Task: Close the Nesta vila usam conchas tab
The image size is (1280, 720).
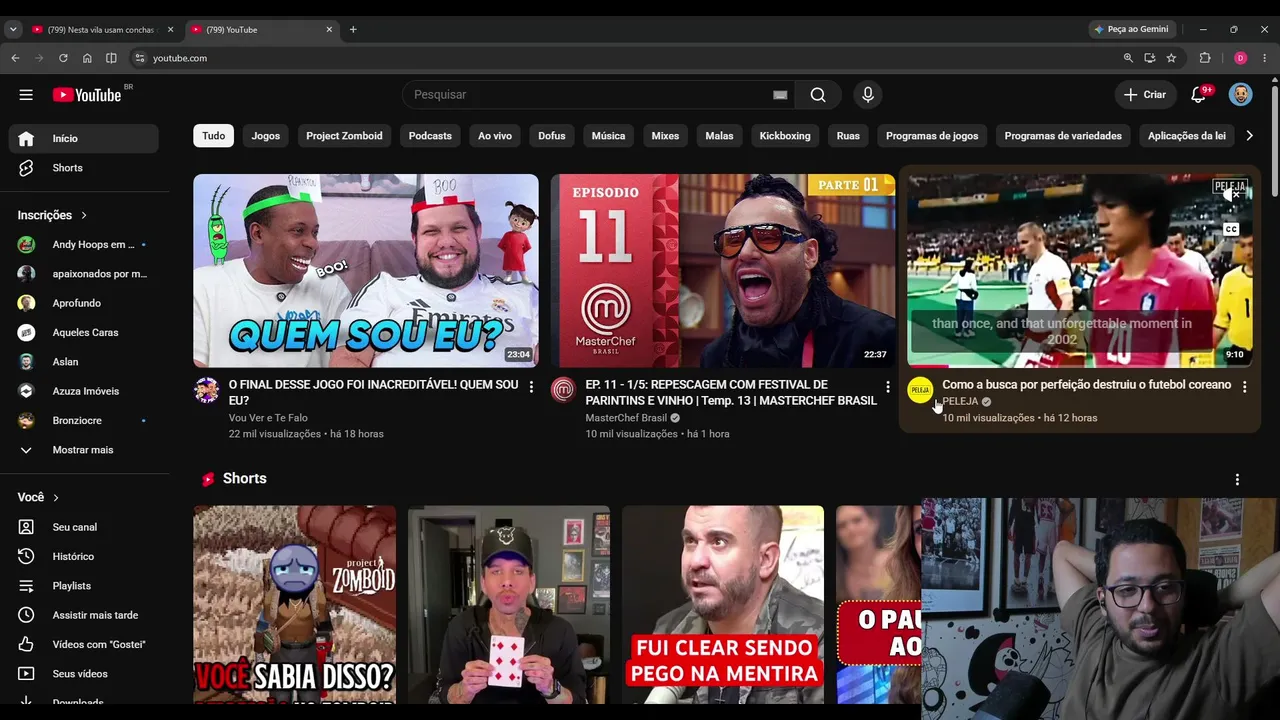Action: (x=171, y=30)
